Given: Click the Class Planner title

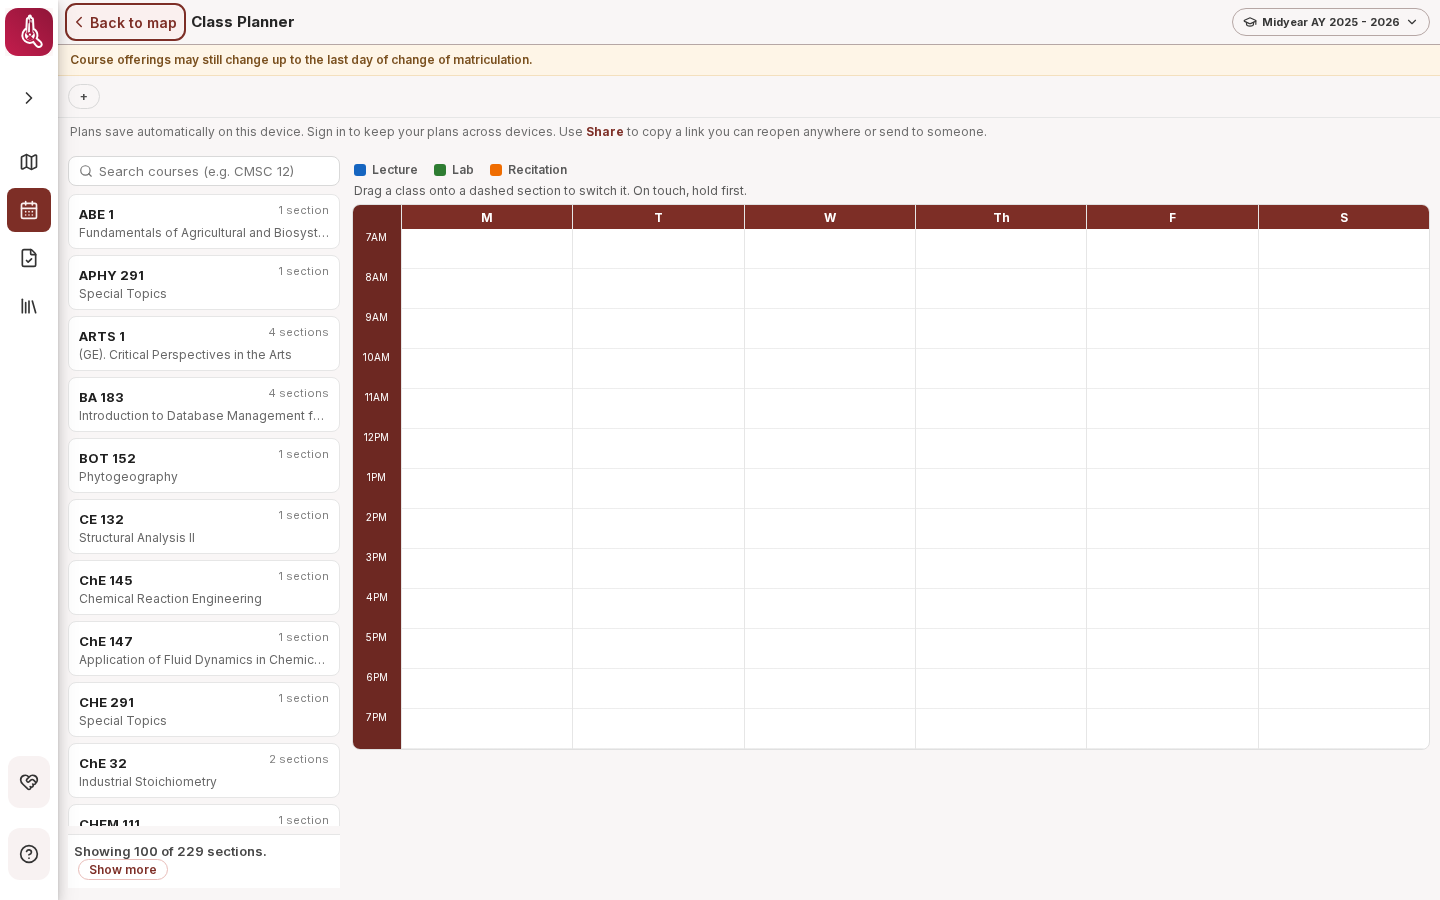Looking at the screenshot, I should point(243,22).
